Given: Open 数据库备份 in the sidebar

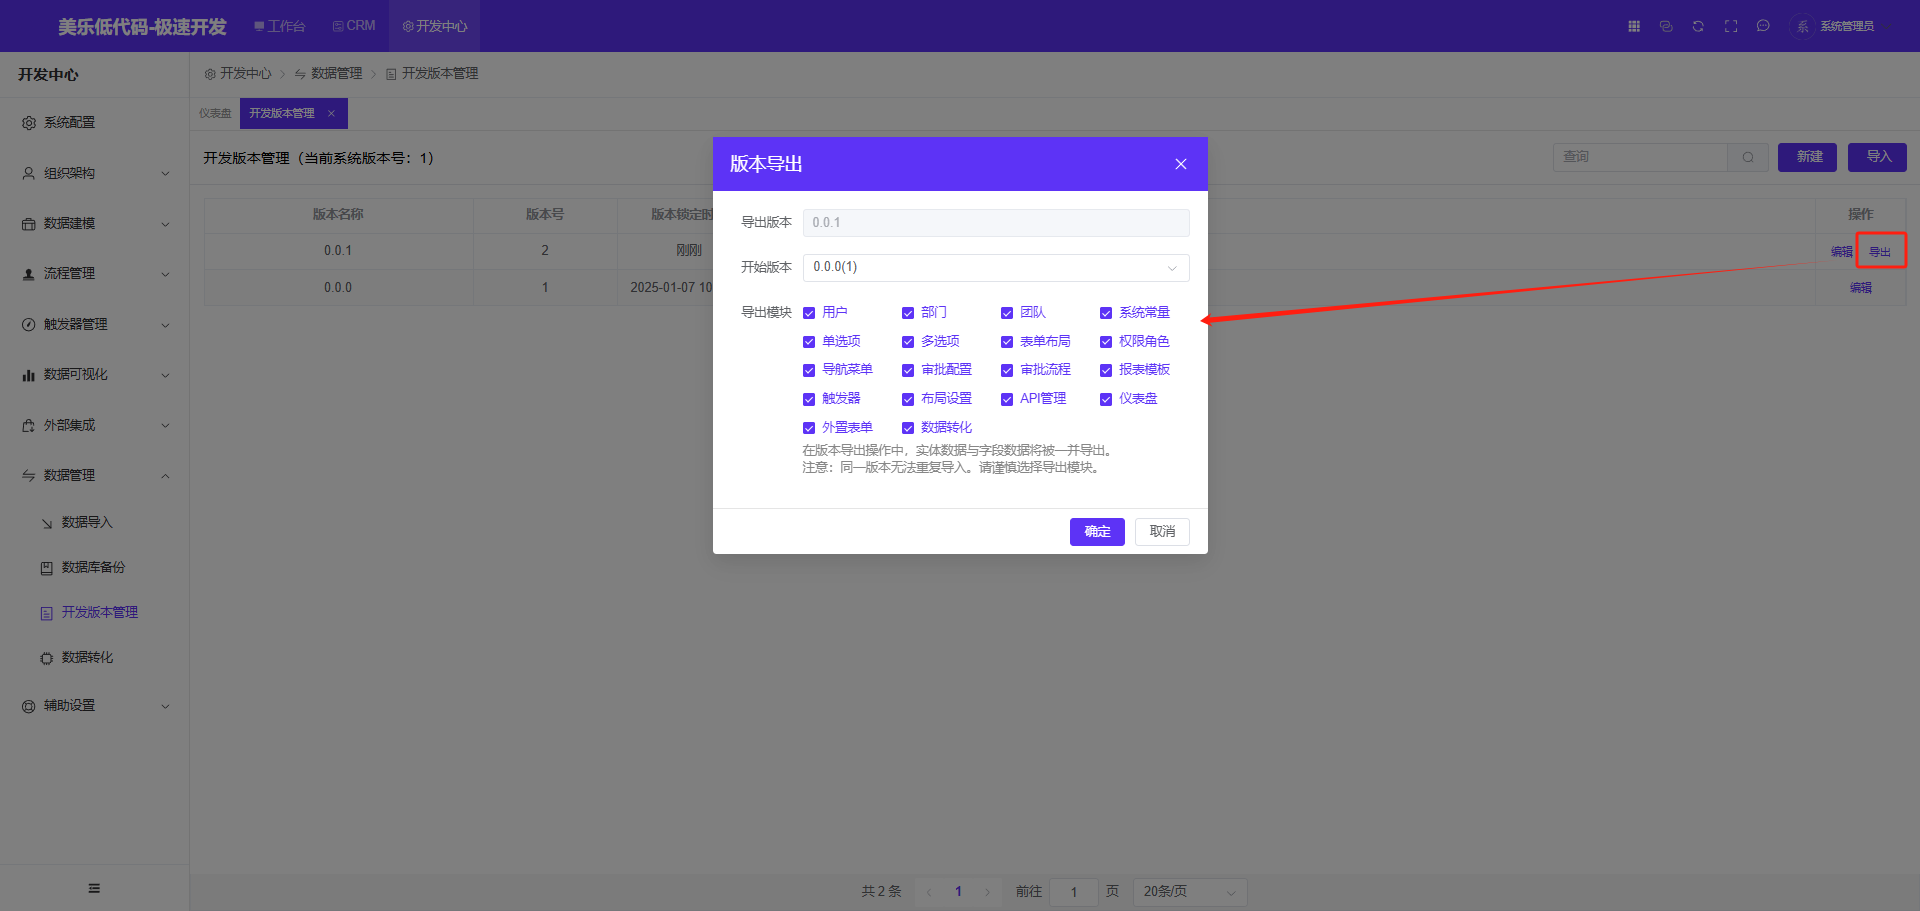Looking at the screenshot, I should point(93,567).
